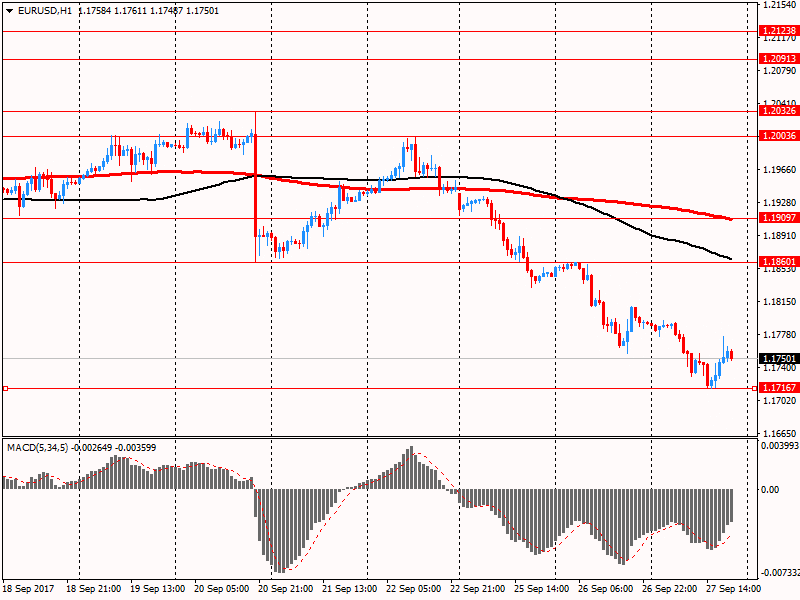Click the 18 Sep 2017 date label
Screen dimensions: 800x600
28,589
